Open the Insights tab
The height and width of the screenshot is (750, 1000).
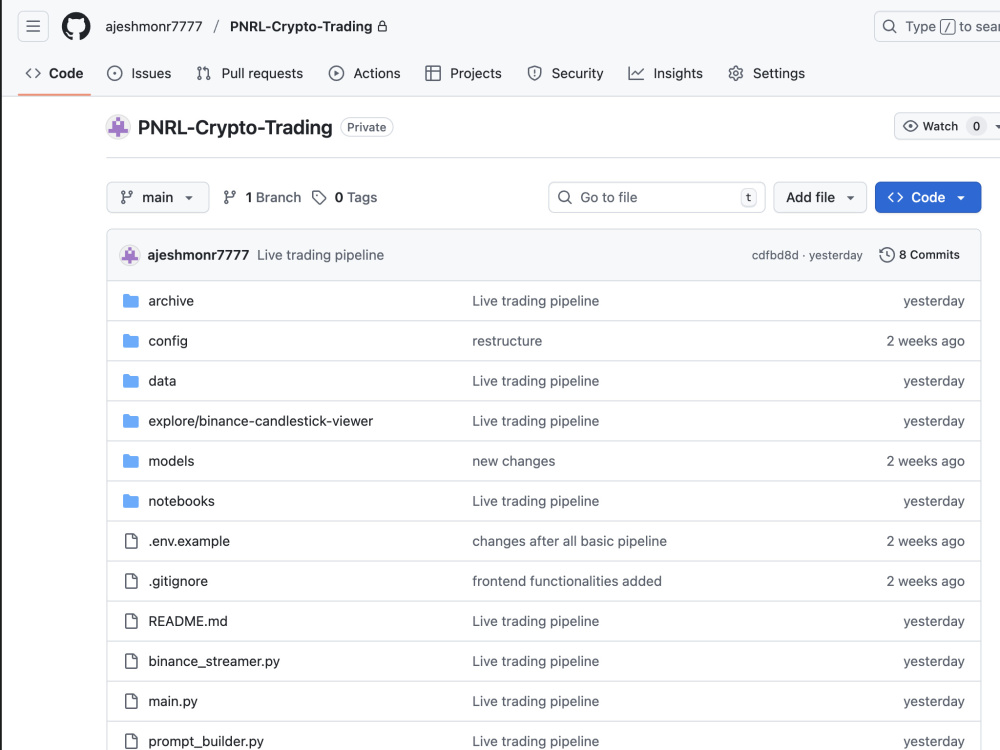(x=665, y=73)
